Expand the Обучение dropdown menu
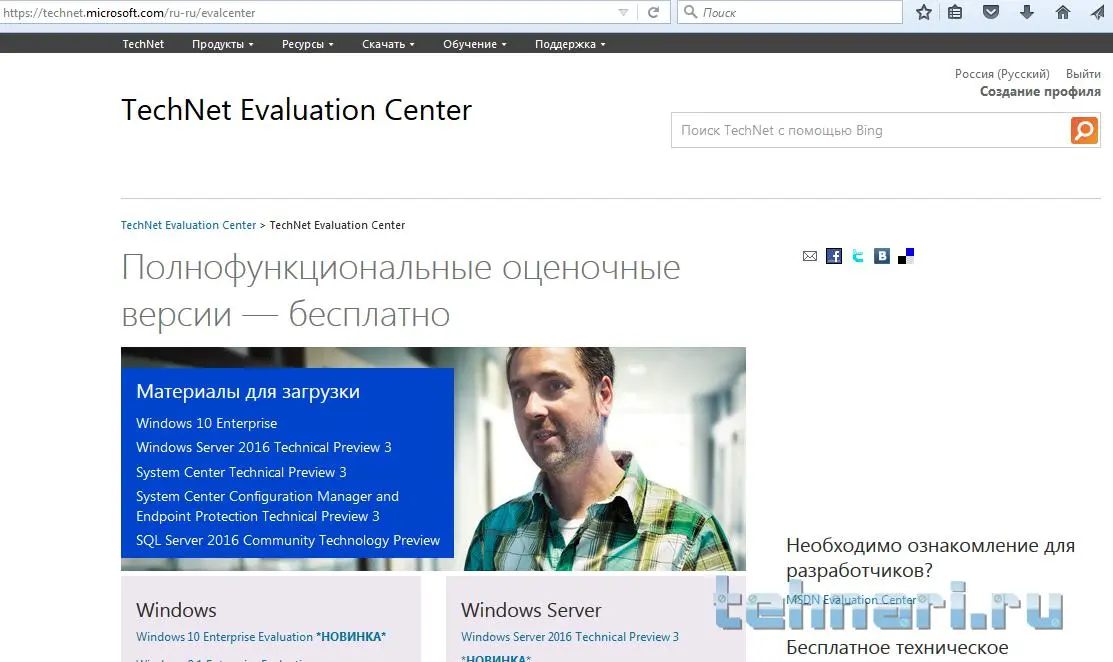 click(x=475, y=44)
